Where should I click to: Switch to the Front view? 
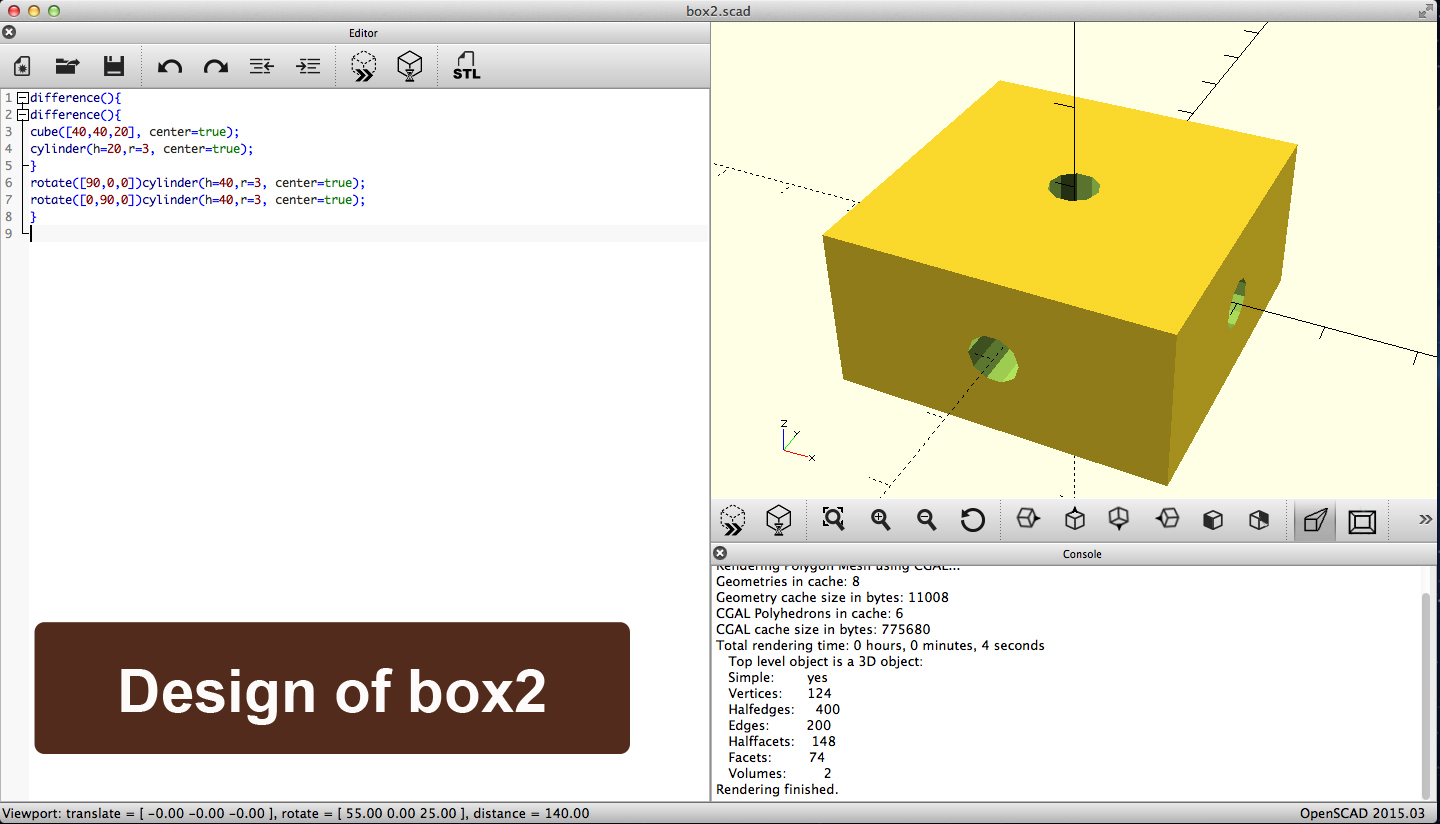1213,520
